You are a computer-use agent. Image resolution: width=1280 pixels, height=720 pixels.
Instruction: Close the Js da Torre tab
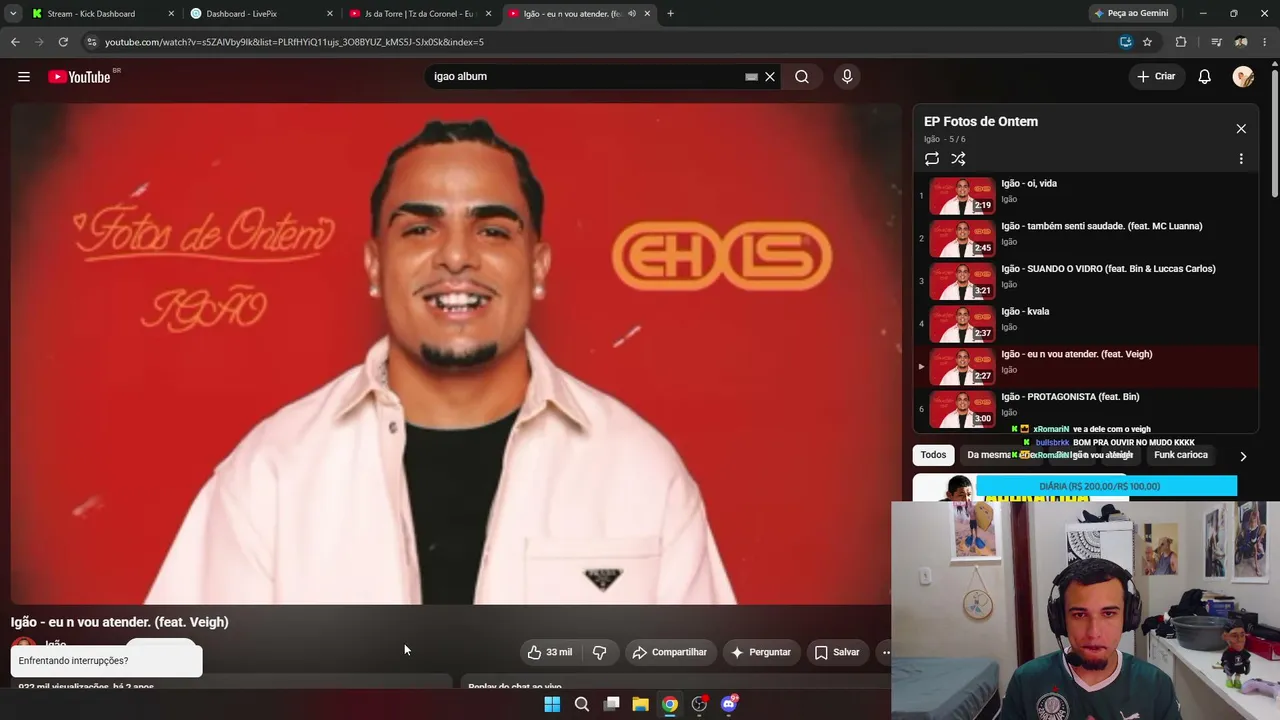(488, 14)
